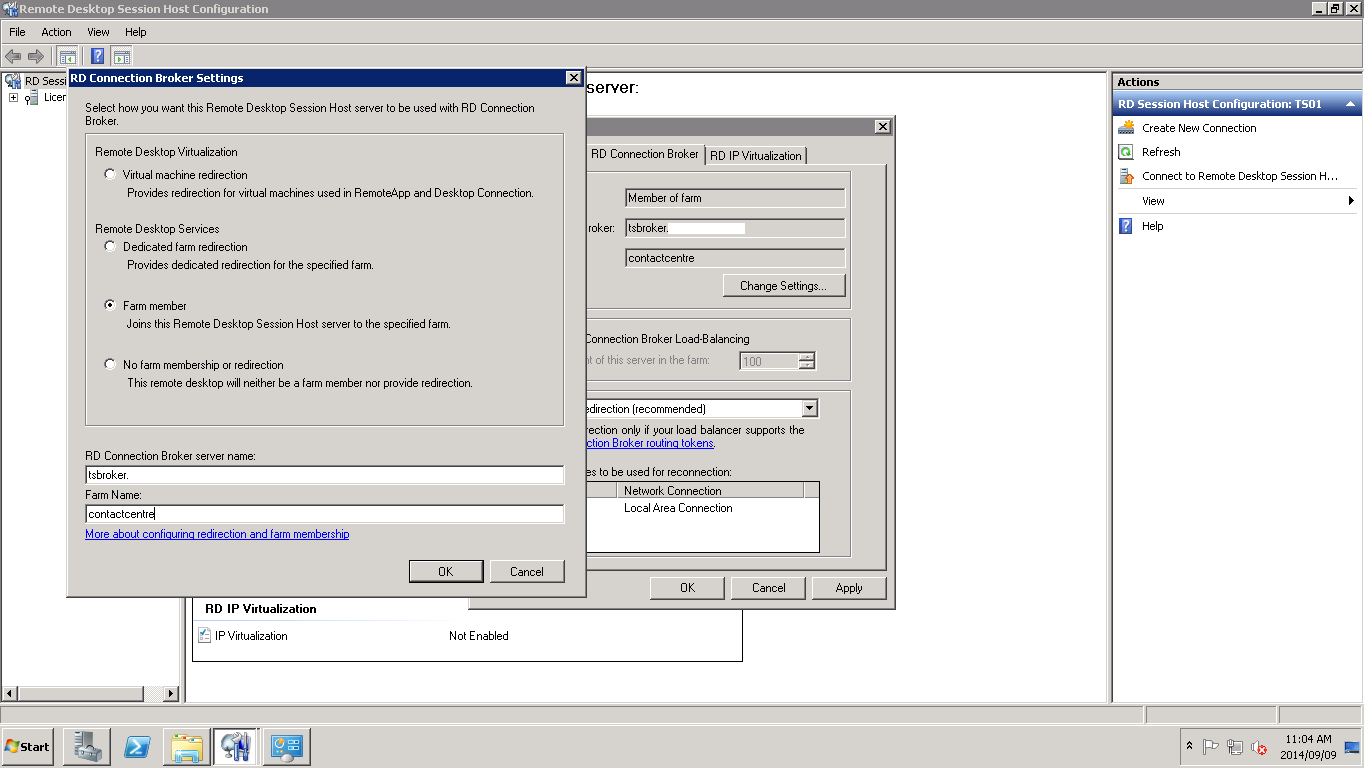Click Change Settings button in Properties
Image resolution: width=1364 pixels, height=768 pixels.
pos(783,285)
